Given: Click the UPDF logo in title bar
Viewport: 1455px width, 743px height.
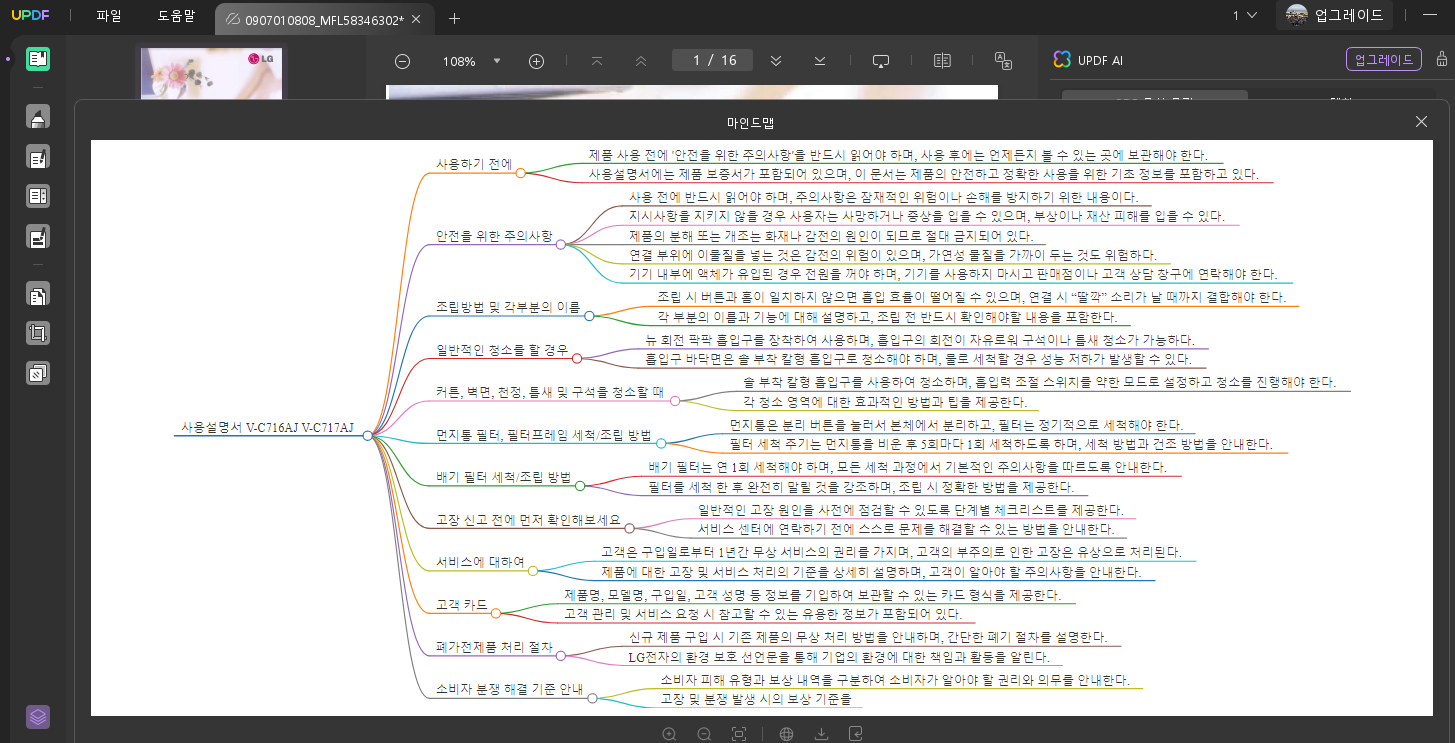Looking at the screenshot, I should click(x=30, y=16).
